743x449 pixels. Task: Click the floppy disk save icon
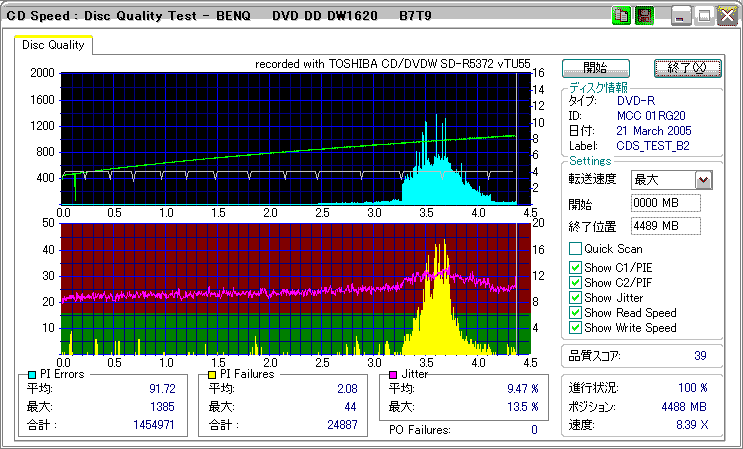click(x=644, y=16)
